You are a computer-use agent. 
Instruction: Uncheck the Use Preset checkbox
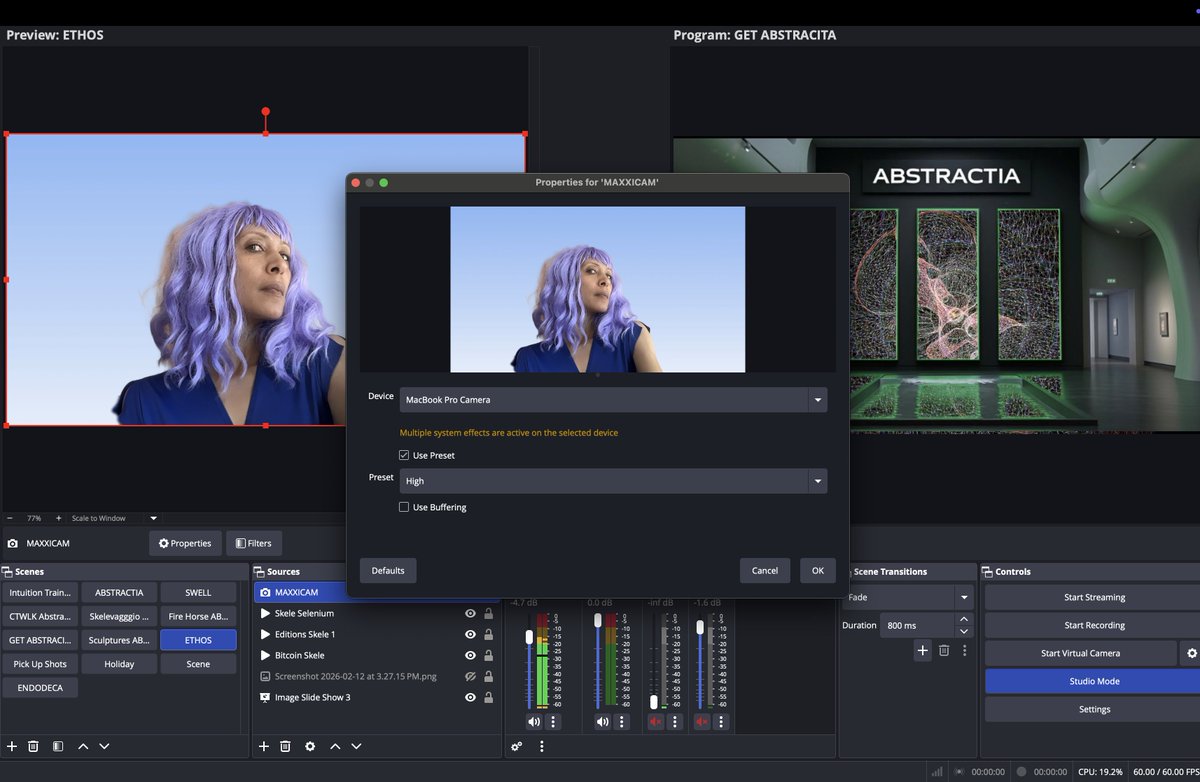(x=404, y=455)
